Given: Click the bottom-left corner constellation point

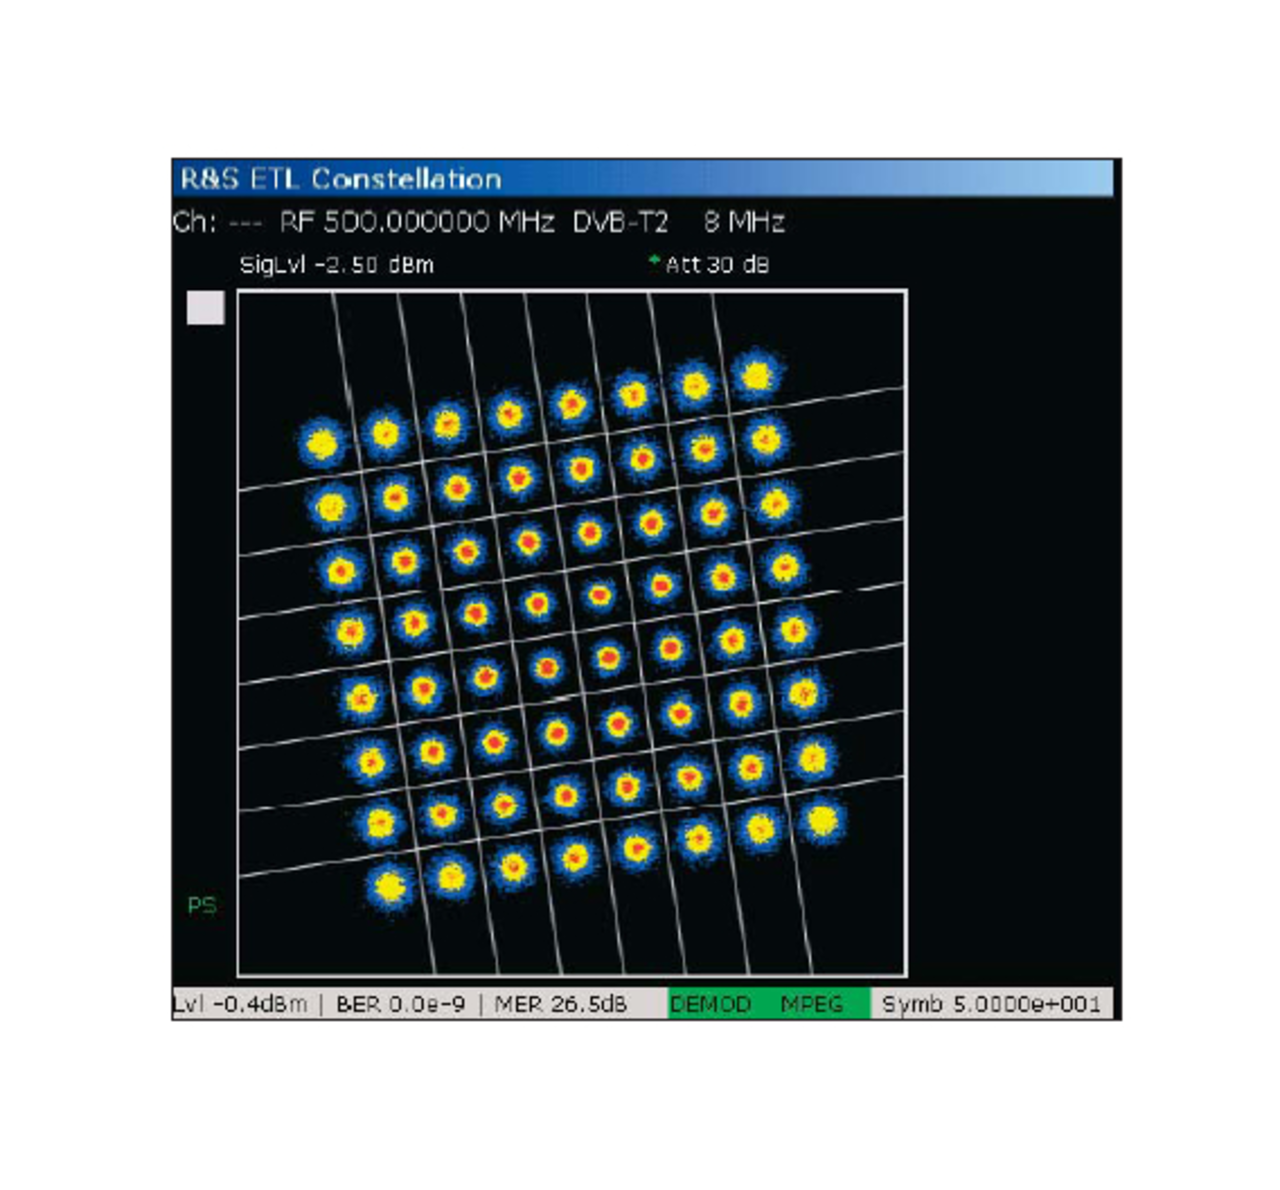Looking at the screenshot, I should click(x=389, y=885).
